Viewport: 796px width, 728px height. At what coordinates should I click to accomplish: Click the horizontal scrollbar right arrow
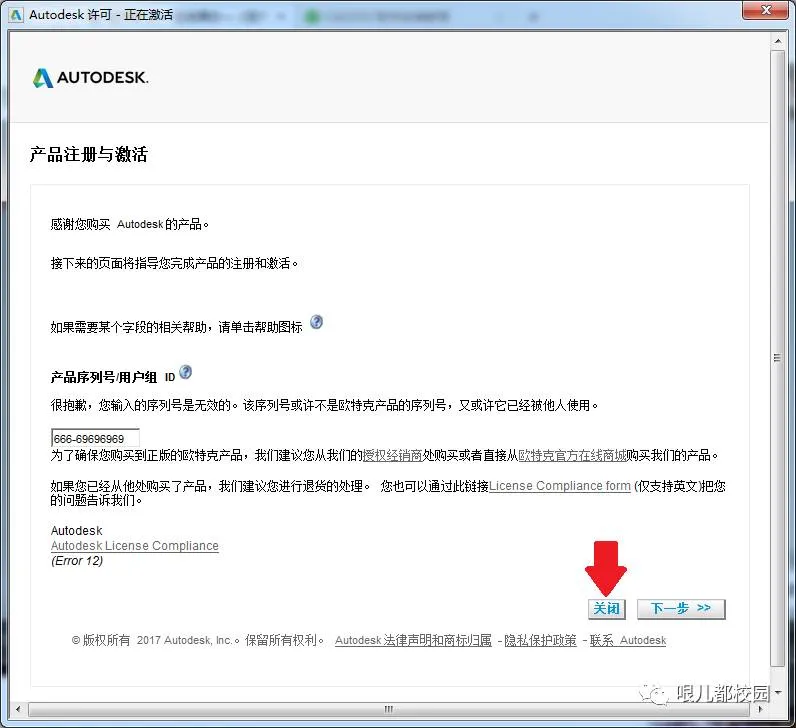[x=760, y=709]
